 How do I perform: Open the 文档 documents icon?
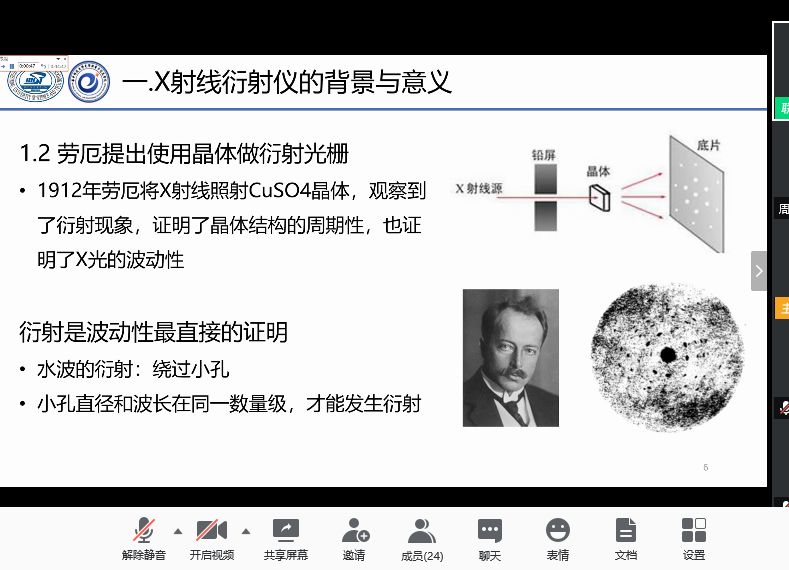click(625, 539)
